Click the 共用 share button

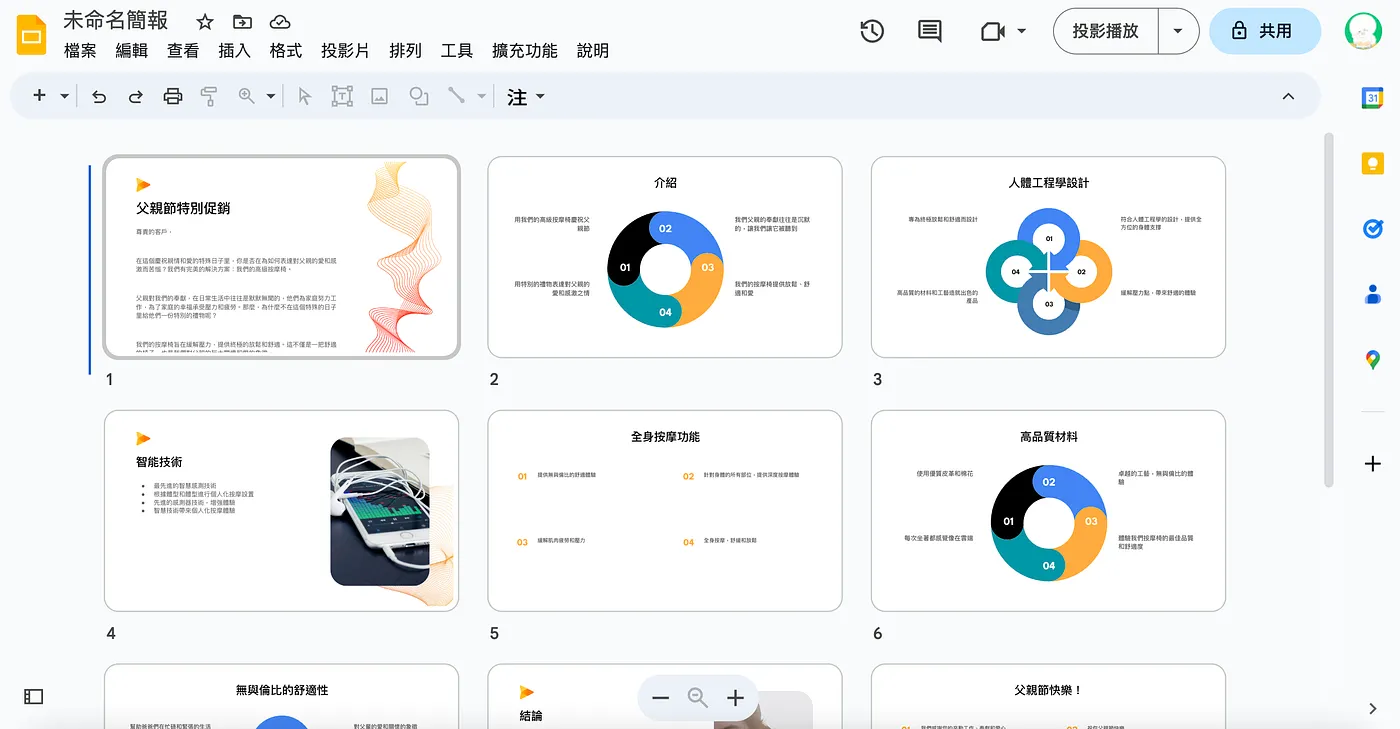click(1265, 31)
